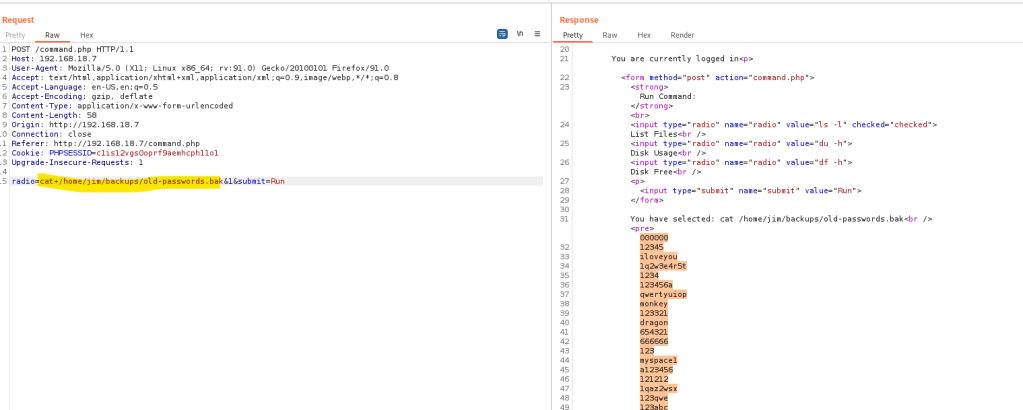Click the divider between Request and Response panels
The height and width of the screenshot is (410, 1023).
coord(551,200)
